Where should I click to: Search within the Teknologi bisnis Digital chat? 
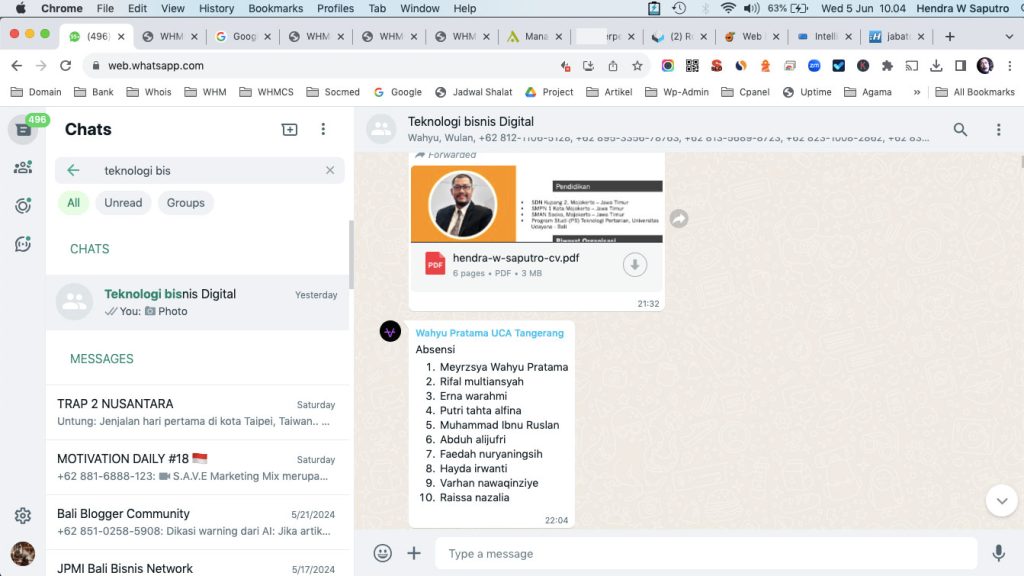960,130
